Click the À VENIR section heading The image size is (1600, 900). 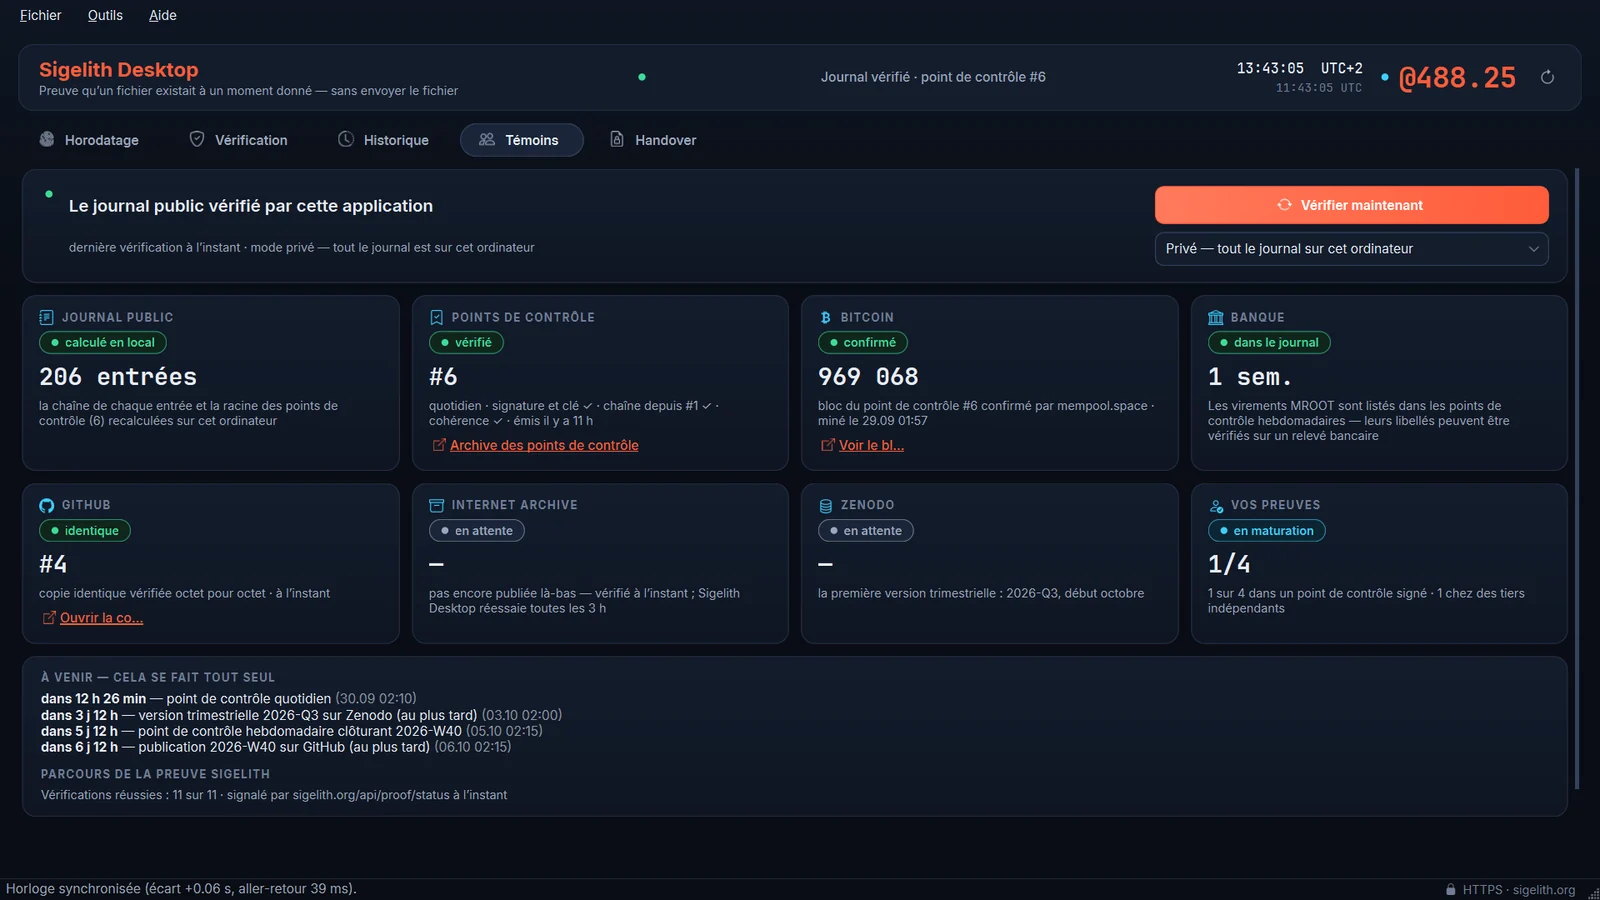click(x=158, y=677)
